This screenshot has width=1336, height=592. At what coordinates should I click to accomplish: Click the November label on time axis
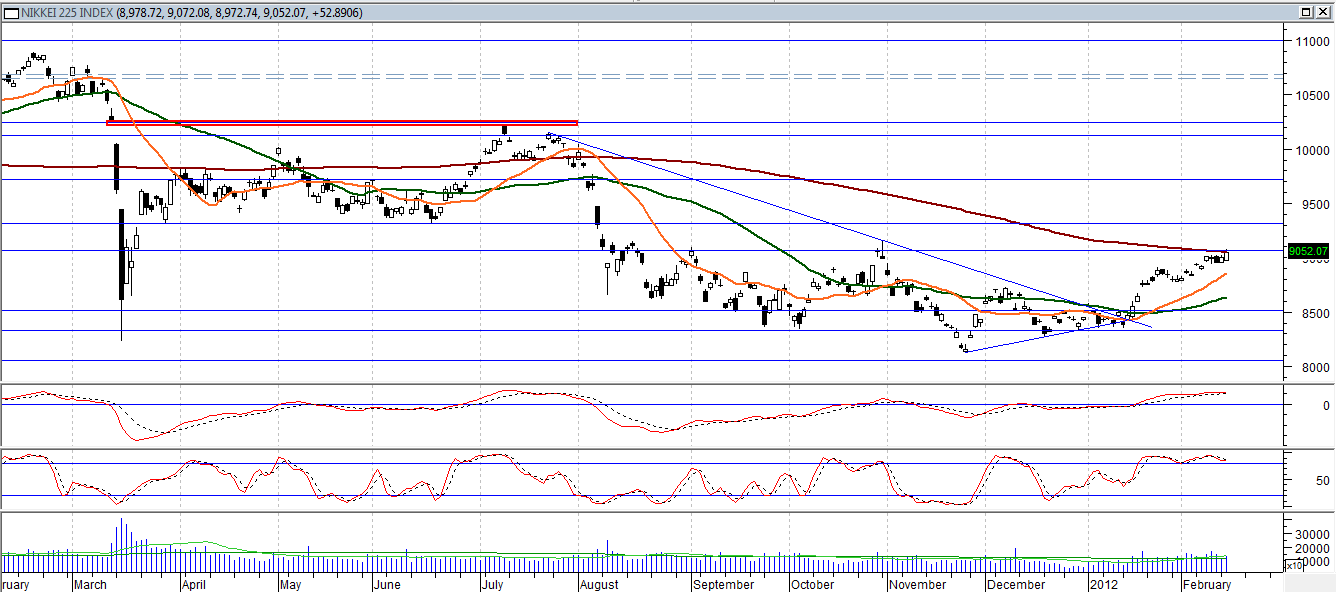(x=916, y=584)
